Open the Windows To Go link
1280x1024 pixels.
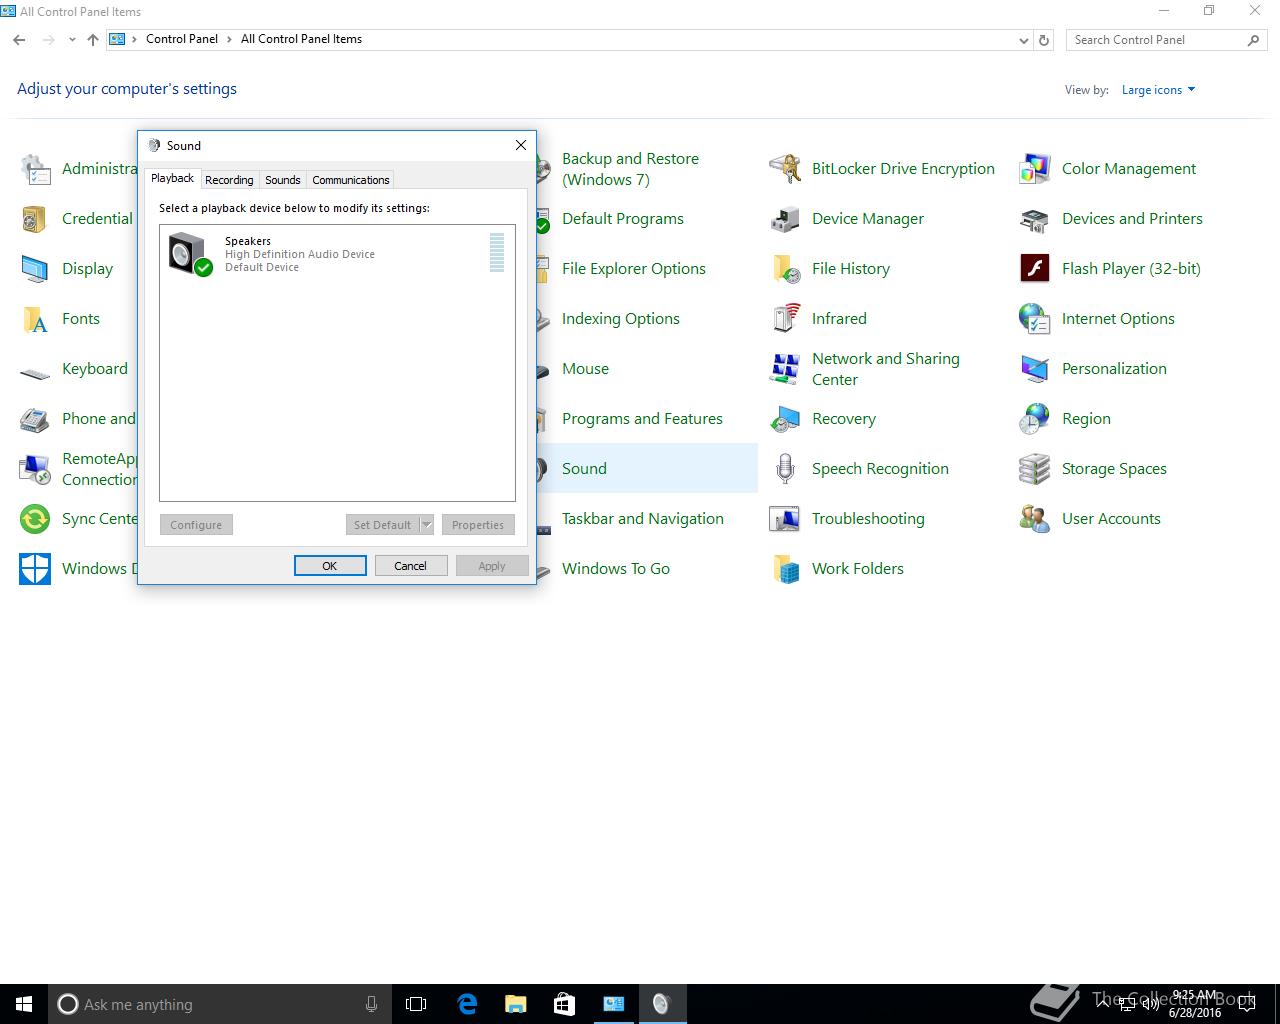pyautogui.click(x=616, y=569)
